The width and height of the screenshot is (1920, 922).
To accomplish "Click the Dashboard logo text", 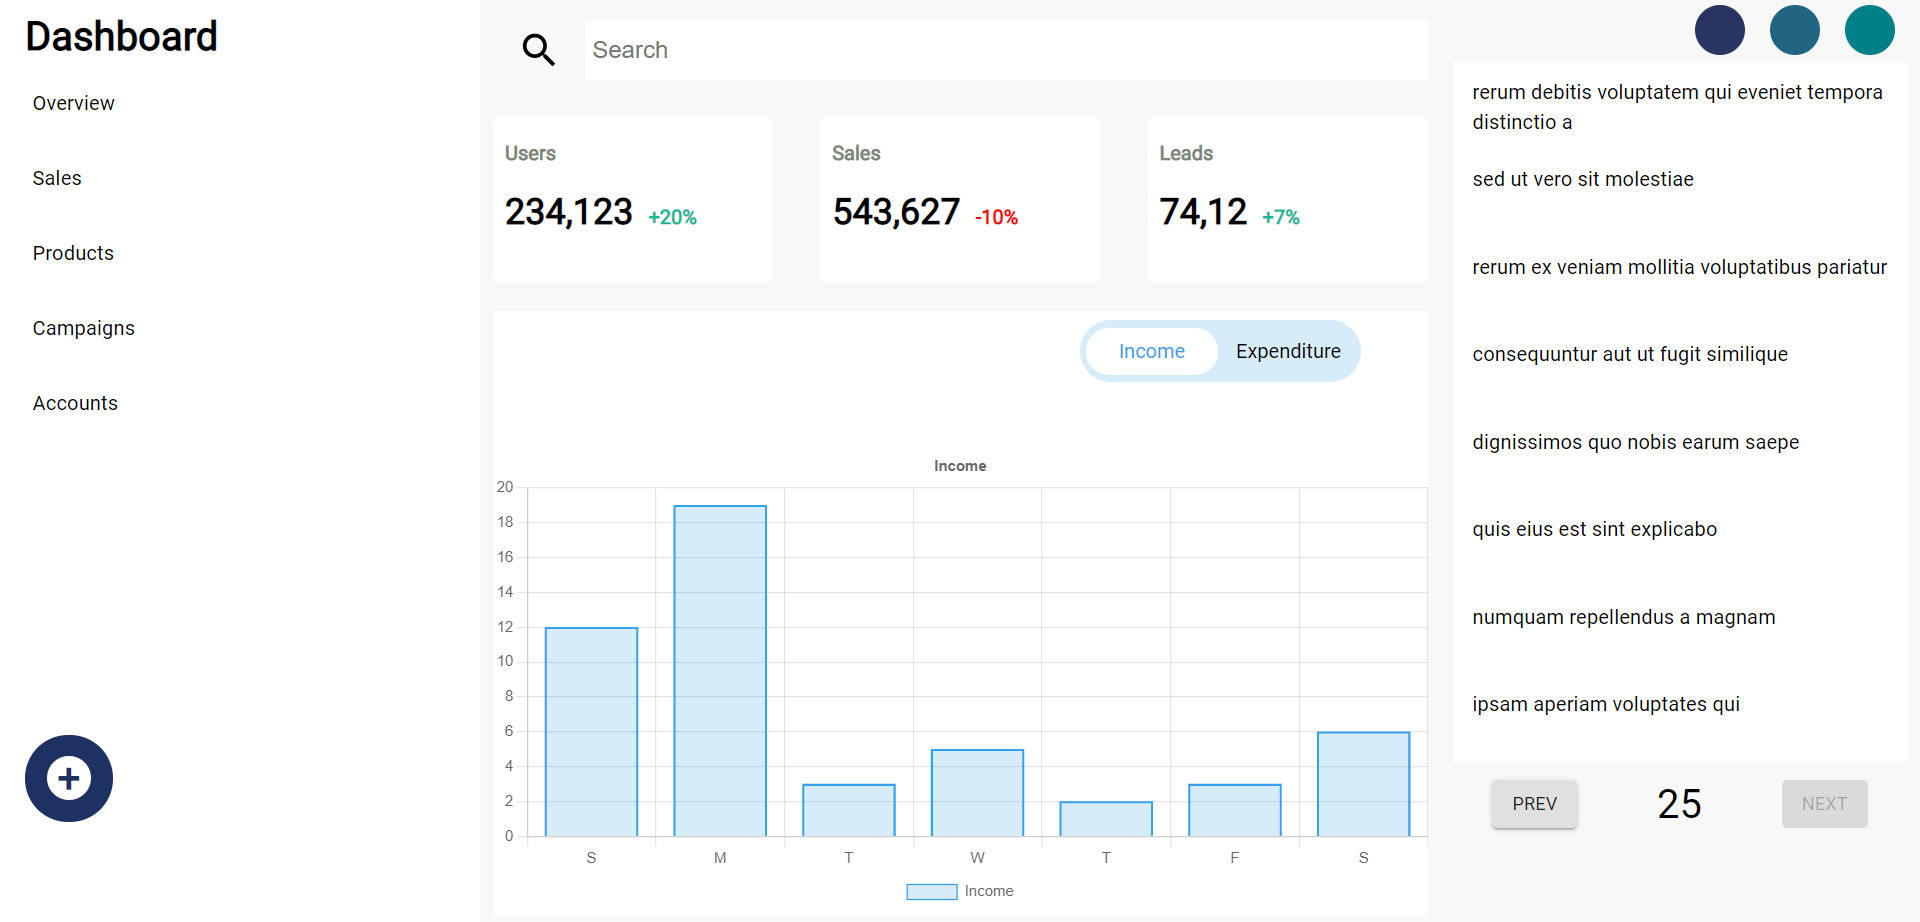I will pos(121,36).
